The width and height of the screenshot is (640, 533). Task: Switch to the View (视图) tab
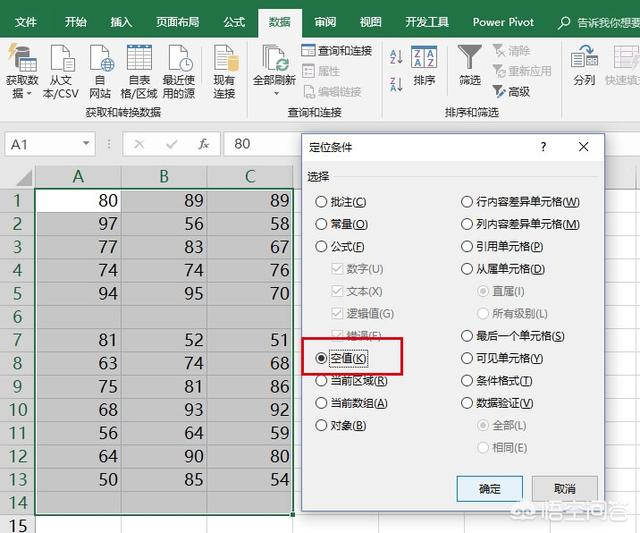(370, 22)
